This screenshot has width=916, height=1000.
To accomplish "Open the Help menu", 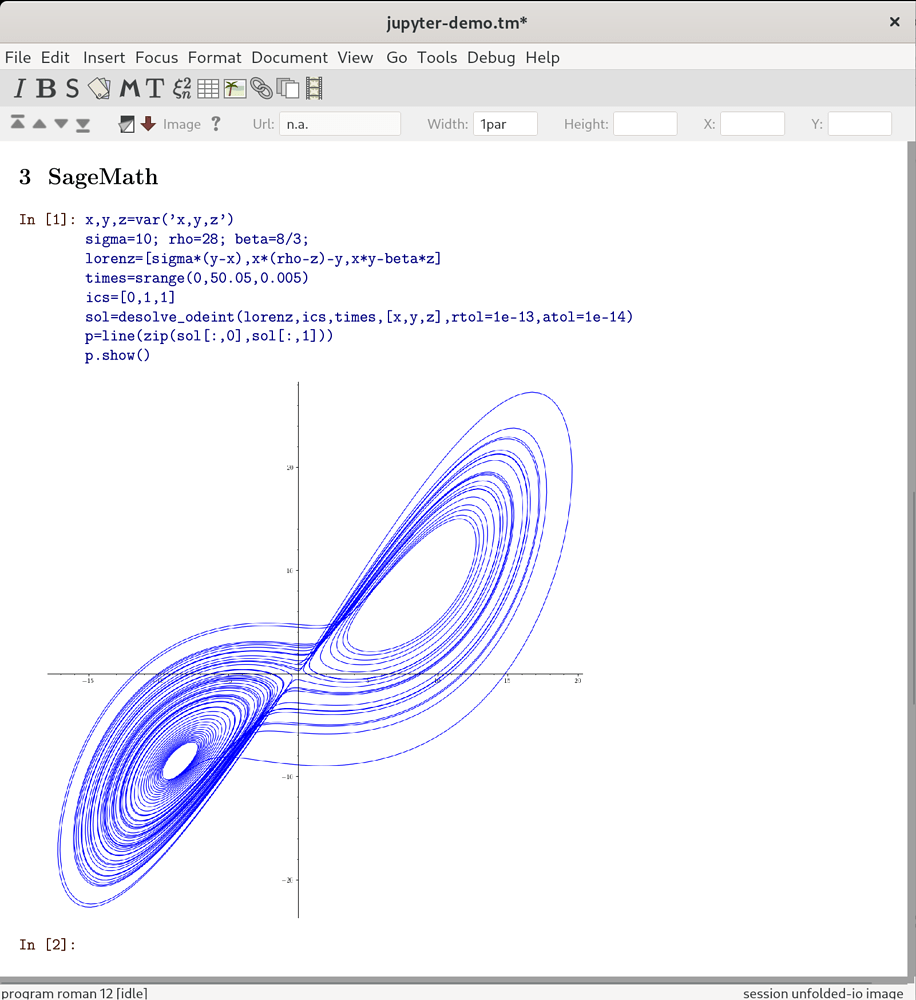I will 543,57.
